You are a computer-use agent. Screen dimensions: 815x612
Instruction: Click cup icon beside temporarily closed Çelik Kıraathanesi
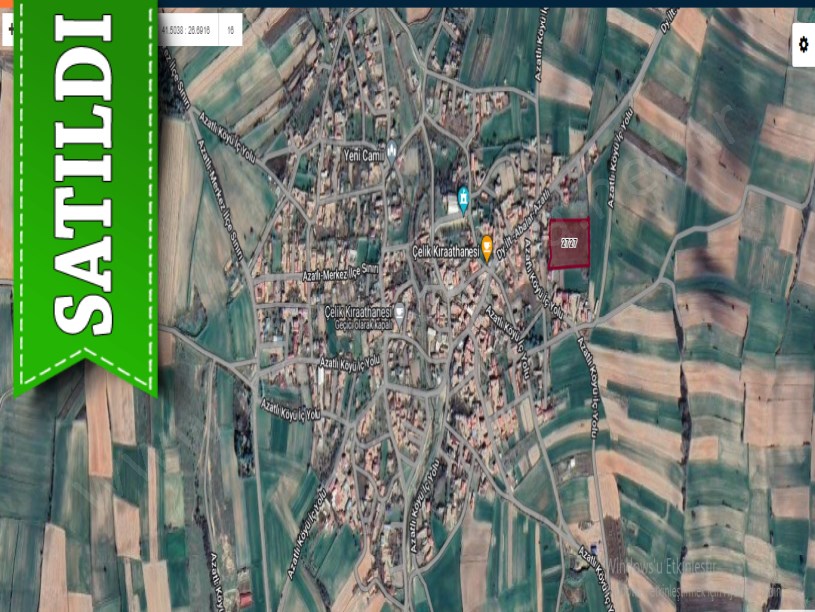399,311
